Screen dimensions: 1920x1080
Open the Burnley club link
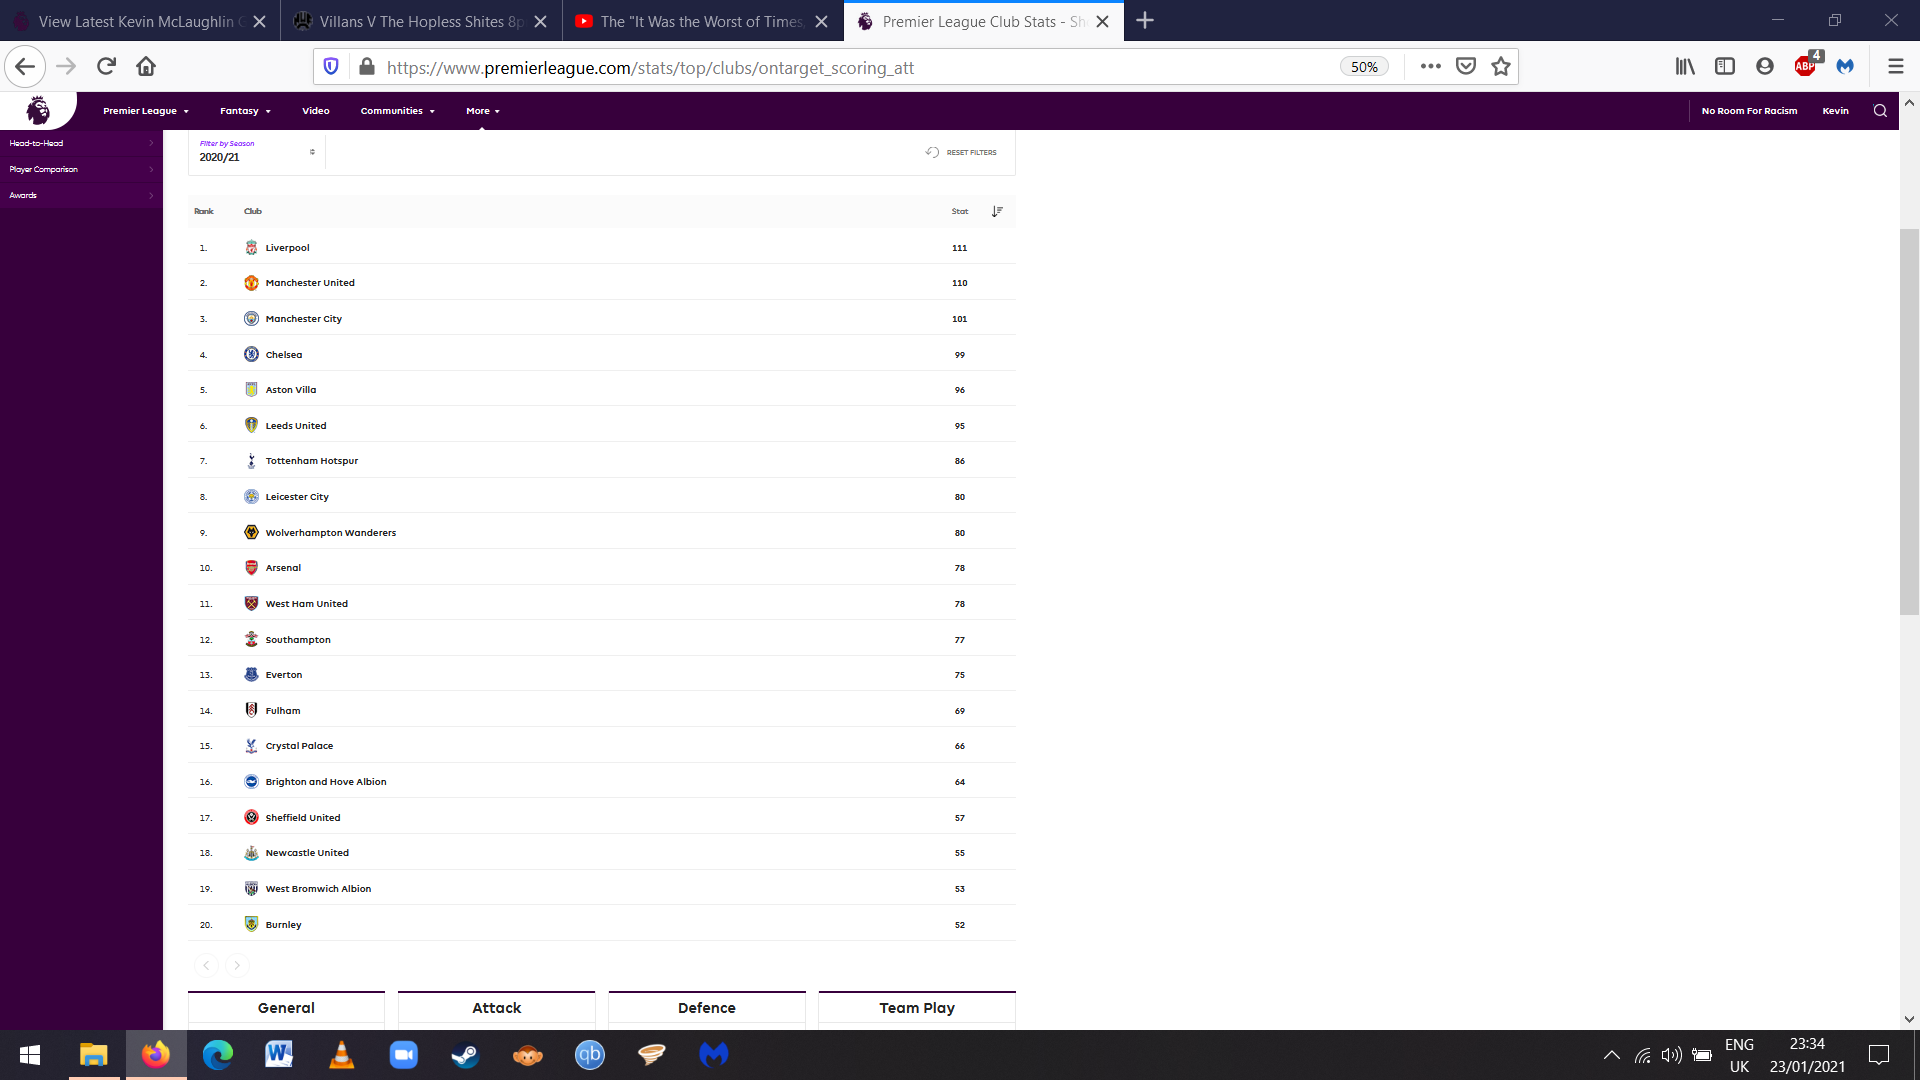[x=283, y=925]
